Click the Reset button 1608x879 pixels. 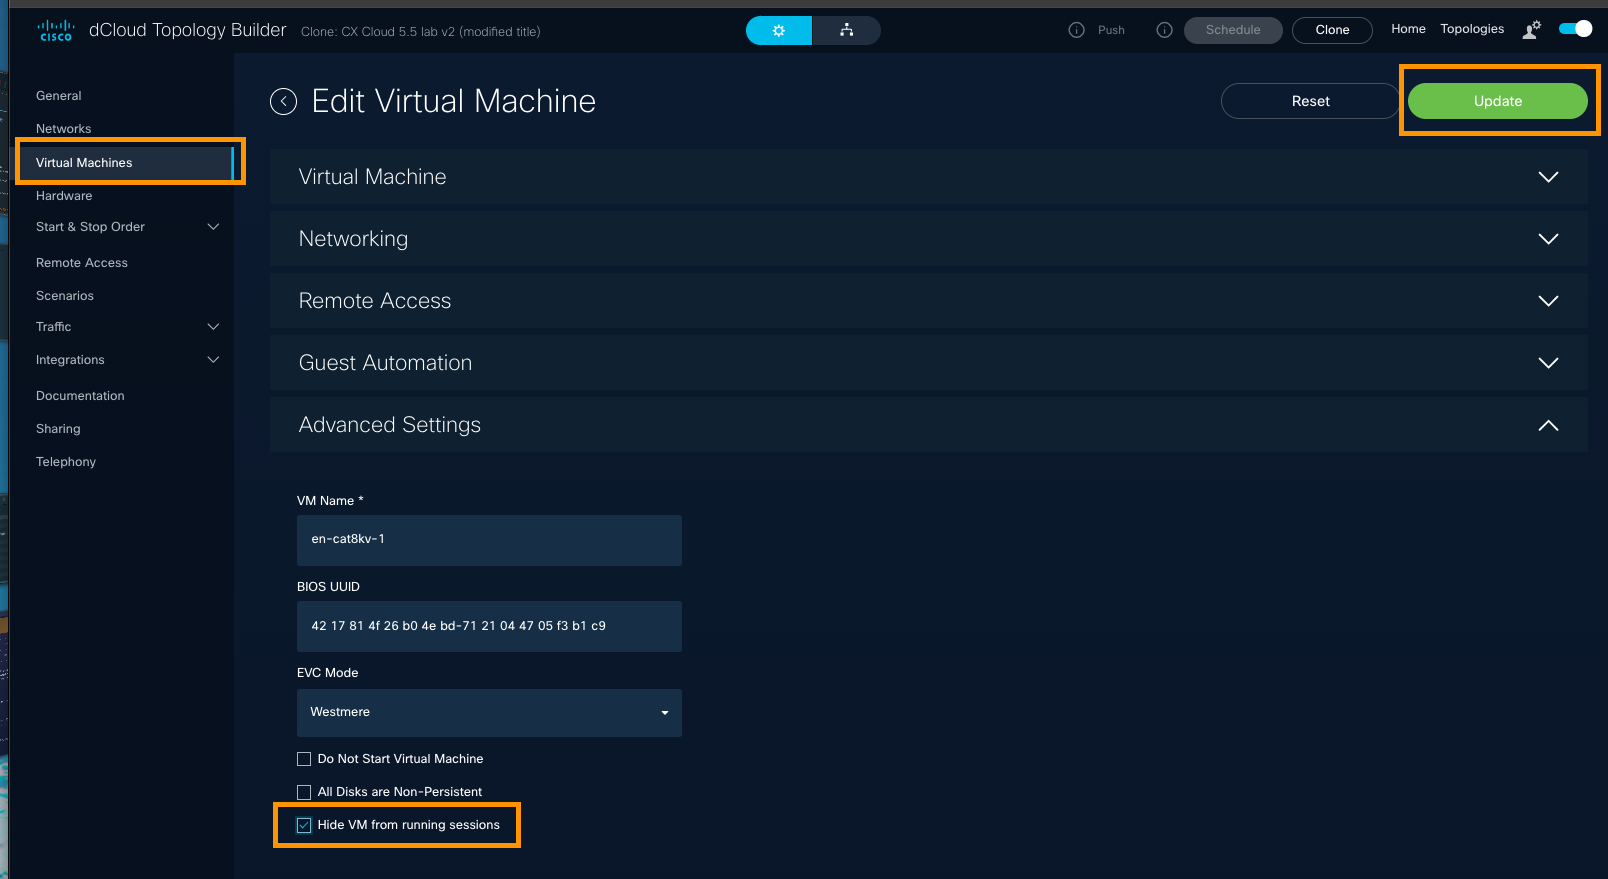click(x=1310, y=101)
